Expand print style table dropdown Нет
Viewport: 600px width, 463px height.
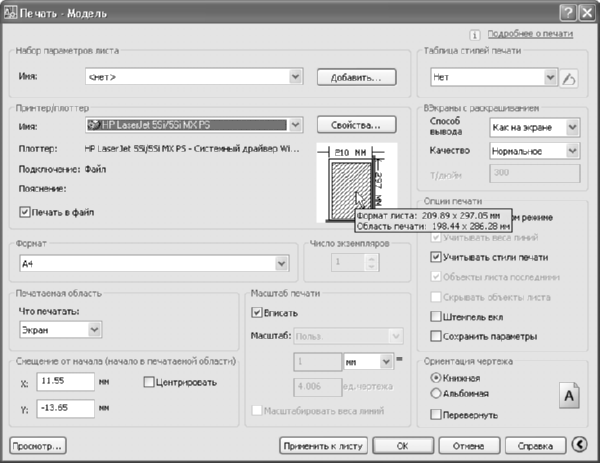coord(494,78)
